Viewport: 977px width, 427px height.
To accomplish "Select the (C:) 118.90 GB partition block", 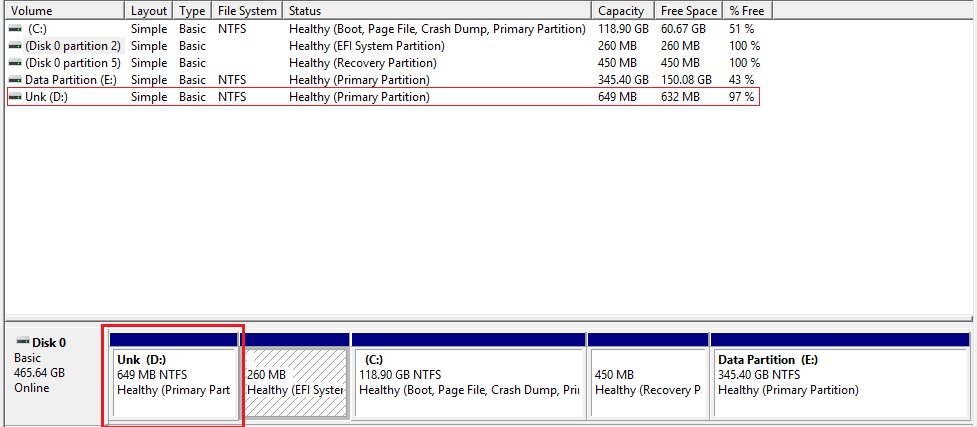I will [469, 375].
